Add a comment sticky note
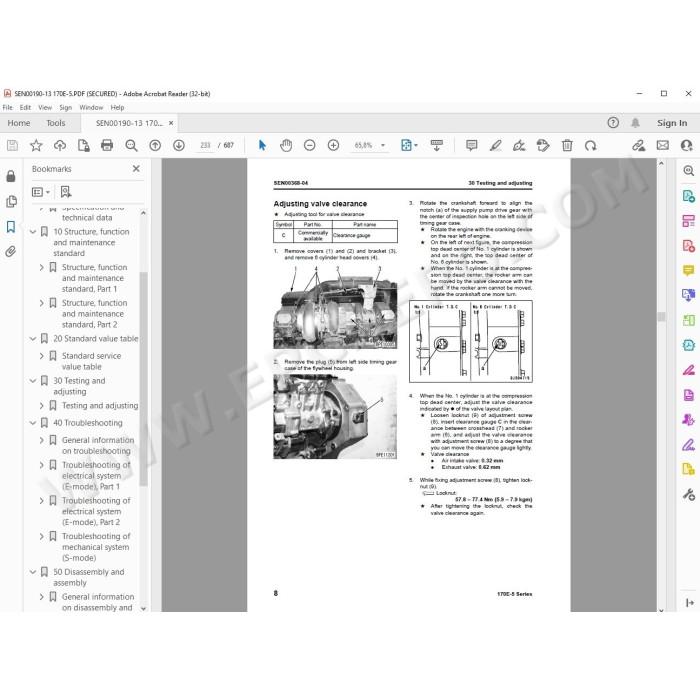Screen dimensions: 700x700 (x=471, y=145)
